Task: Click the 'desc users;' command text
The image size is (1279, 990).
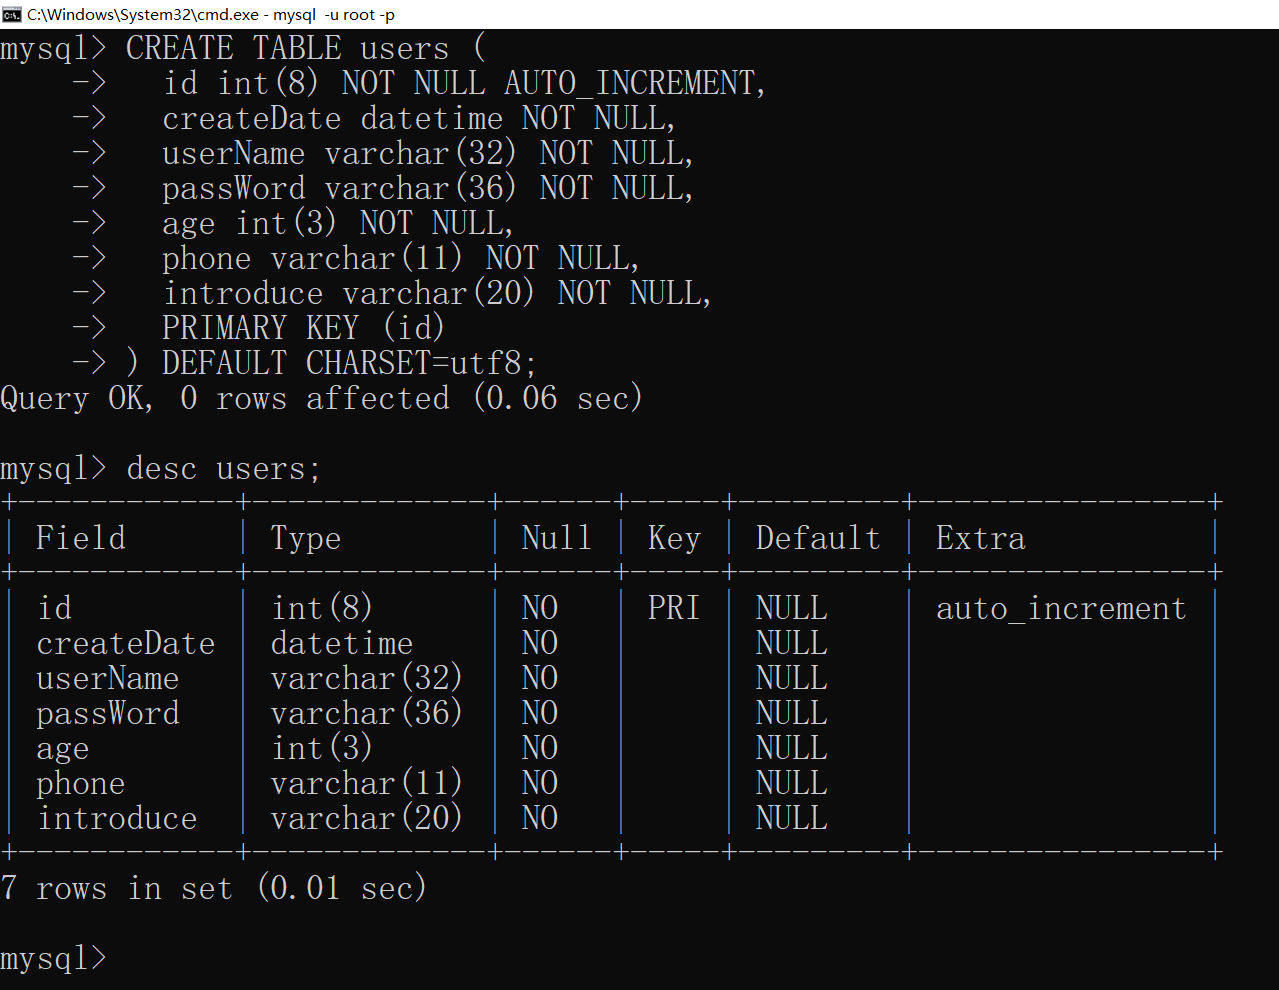Action: pos(223,468)
